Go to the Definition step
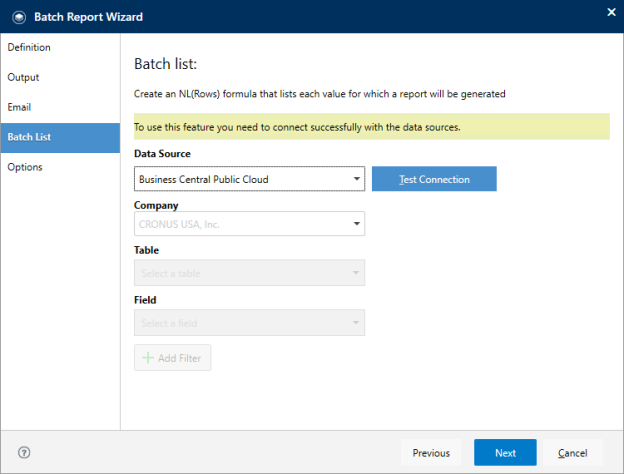Viewport: 624px width, 474px height. 60,47
